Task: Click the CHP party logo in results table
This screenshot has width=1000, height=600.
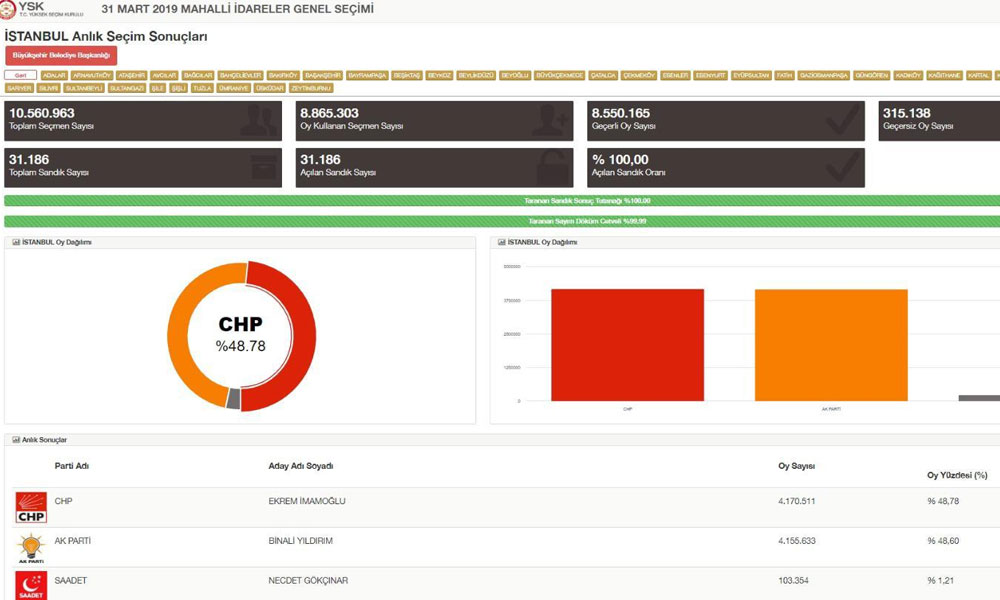Action: (31, 508)
